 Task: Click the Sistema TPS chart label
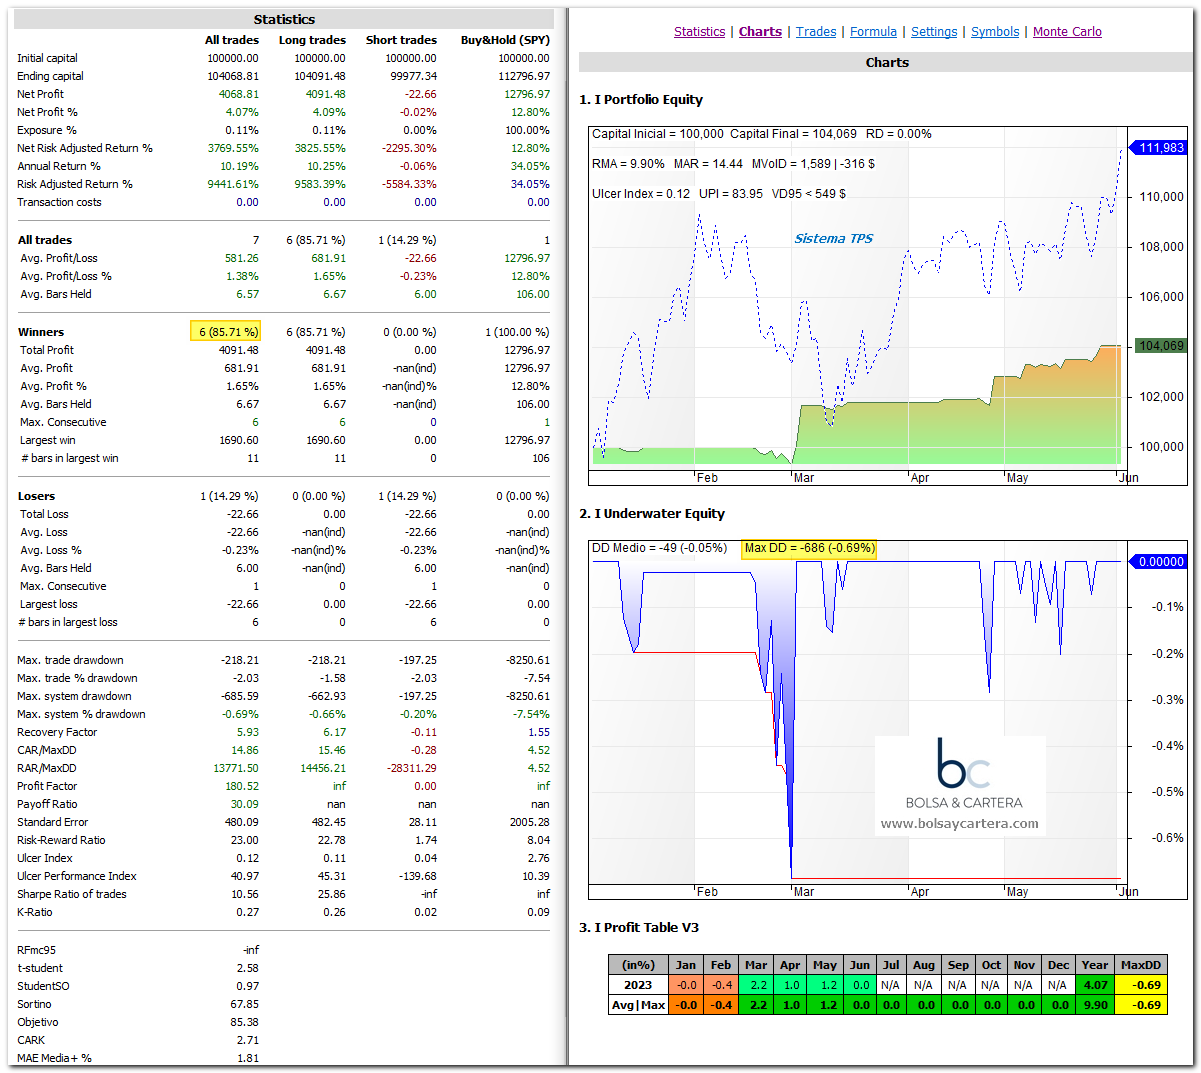pyautogui.click(x=834, y=239)
